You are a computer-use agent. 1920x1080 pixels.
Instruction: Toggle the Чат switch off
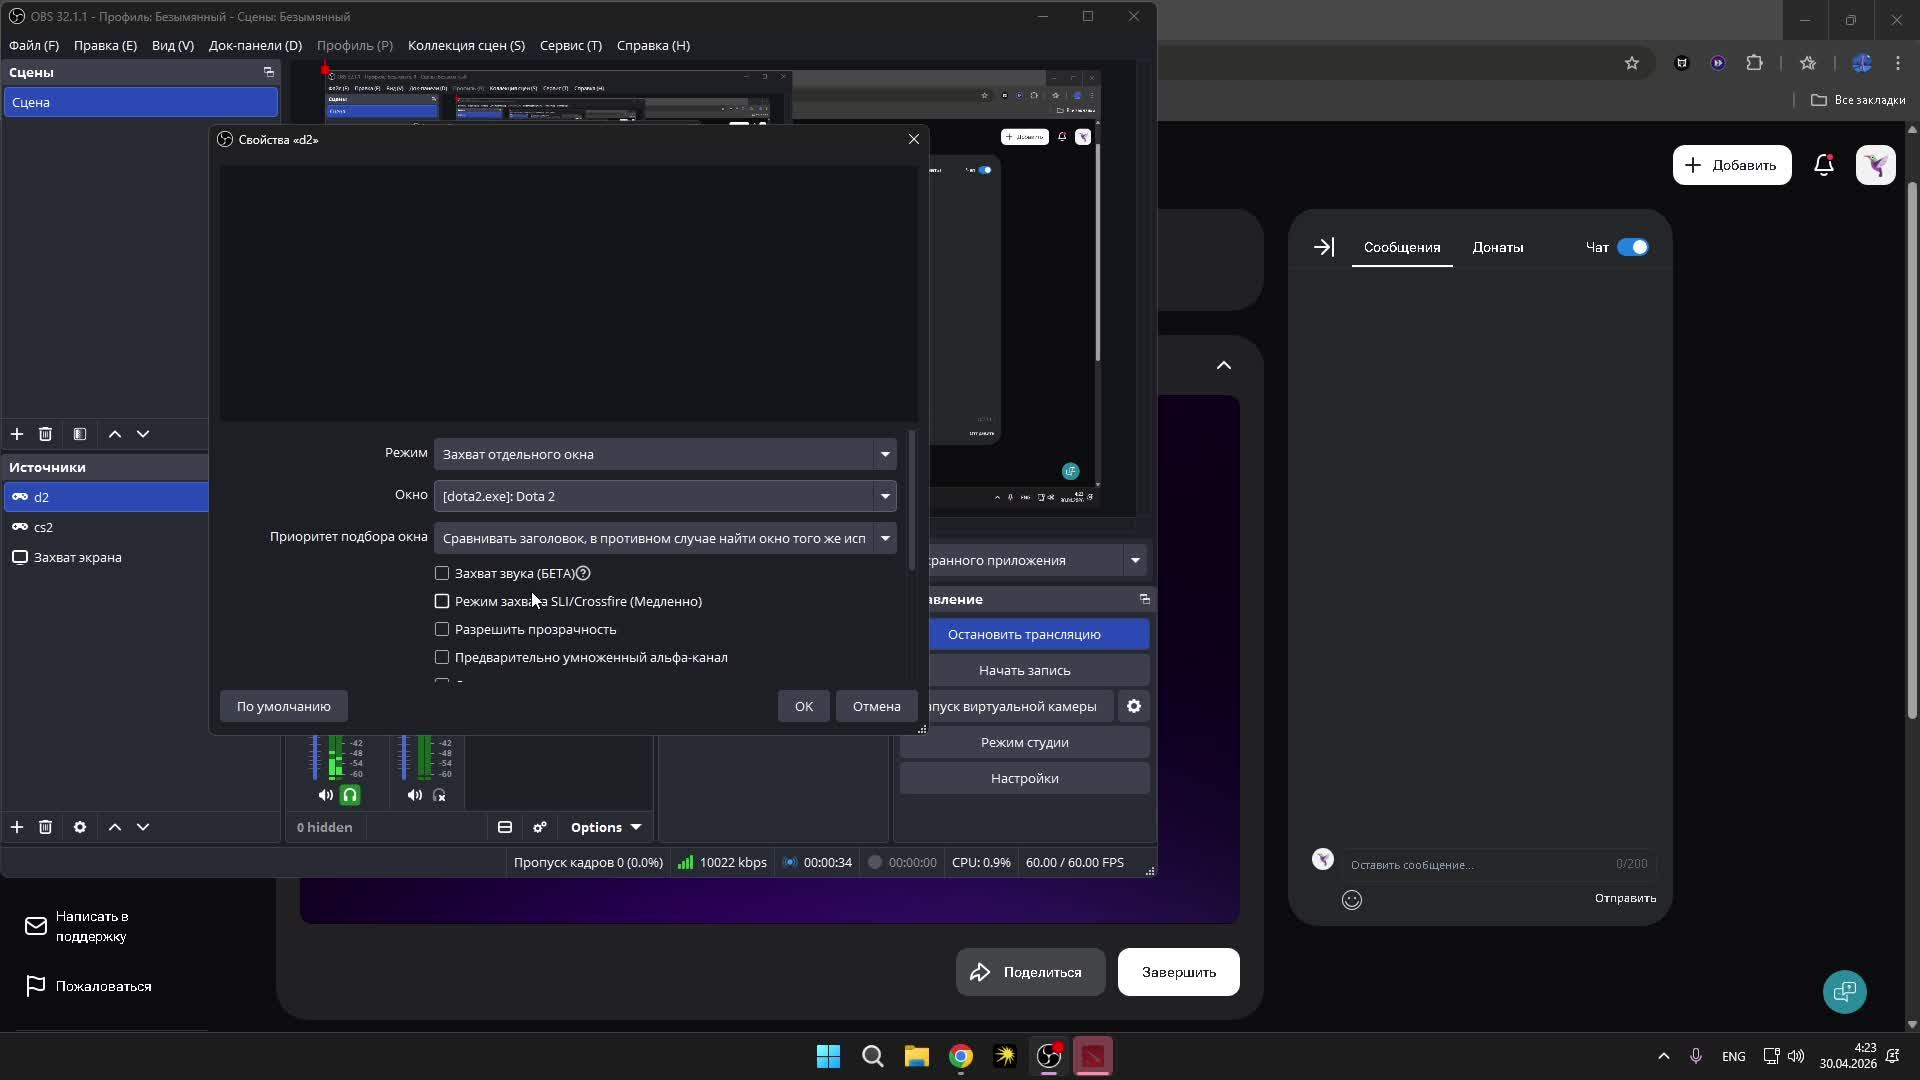1632,247
